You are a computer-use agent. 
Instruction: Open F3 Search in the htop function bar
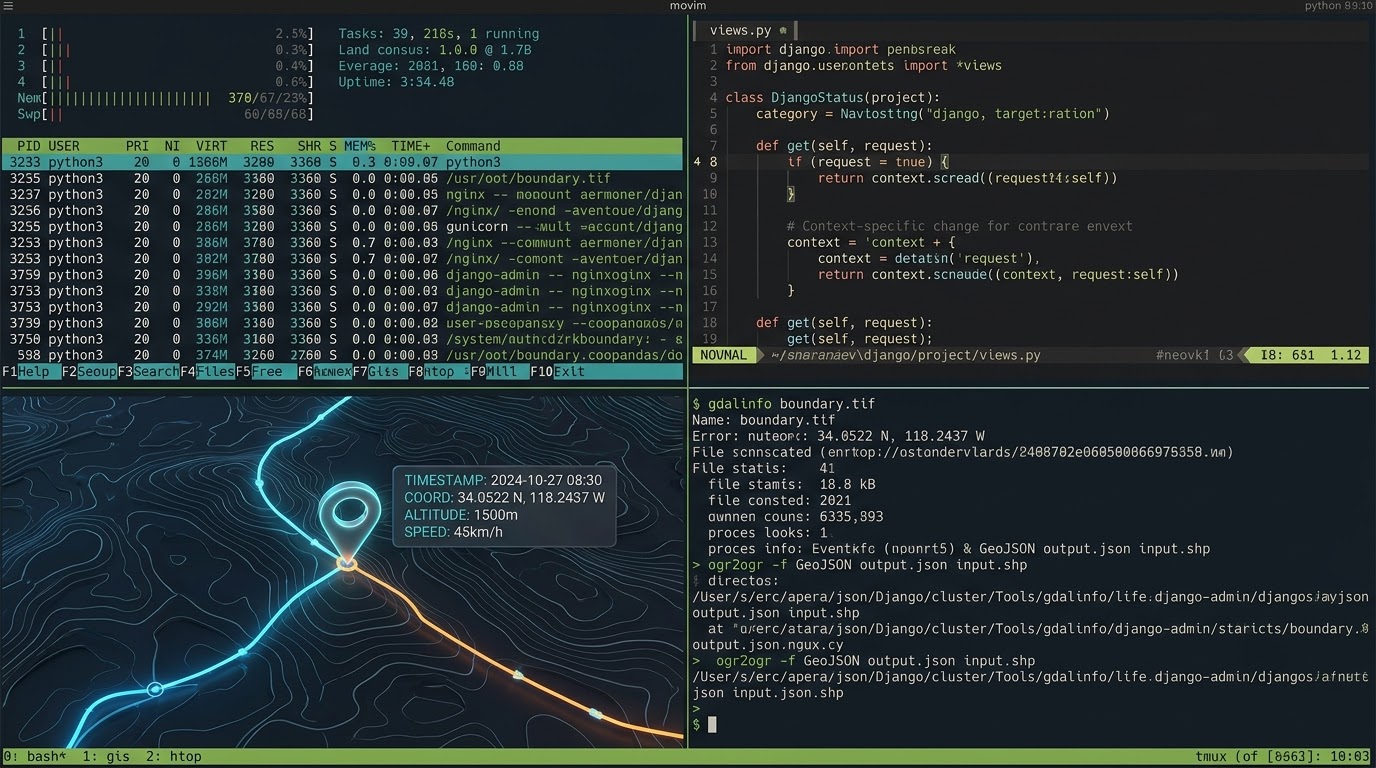coord(150,371)
